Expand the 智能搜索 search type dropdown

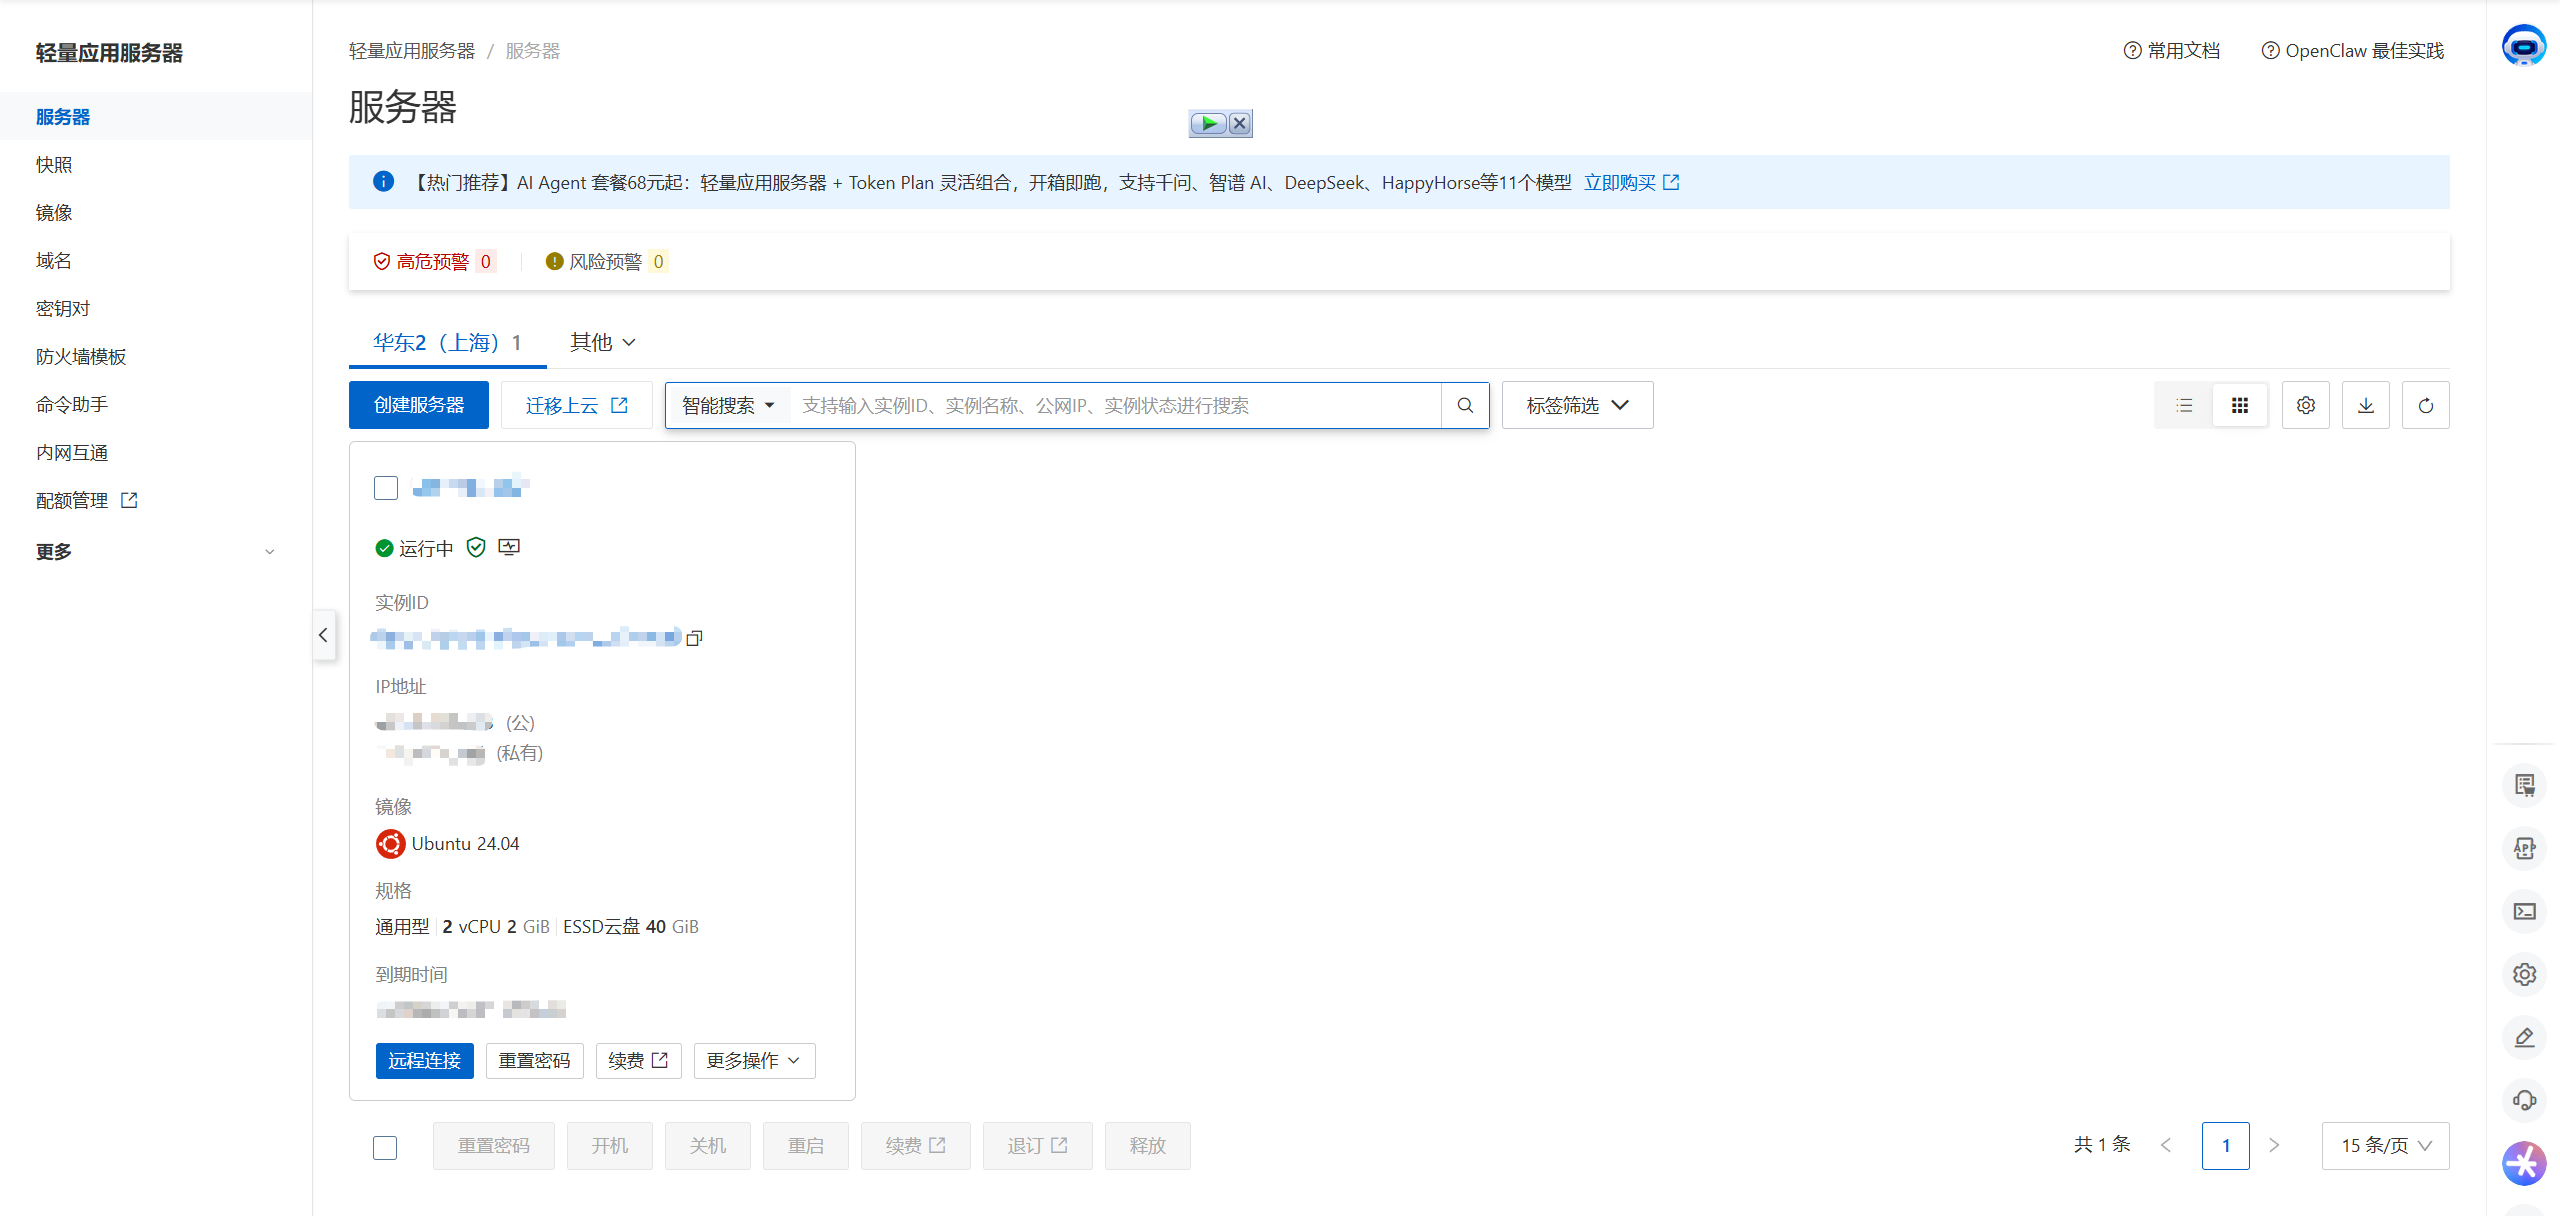click(x=728, y=405)
